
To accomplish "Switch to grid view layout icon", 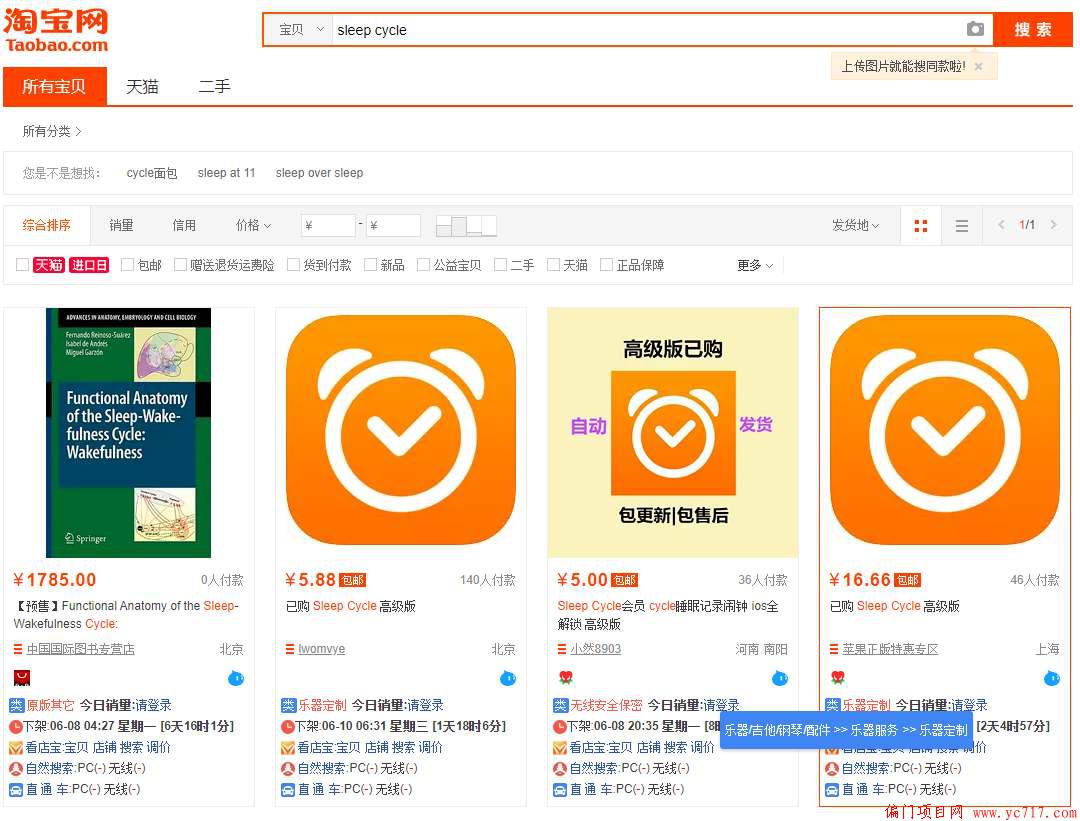I will (x=921, y=226).
